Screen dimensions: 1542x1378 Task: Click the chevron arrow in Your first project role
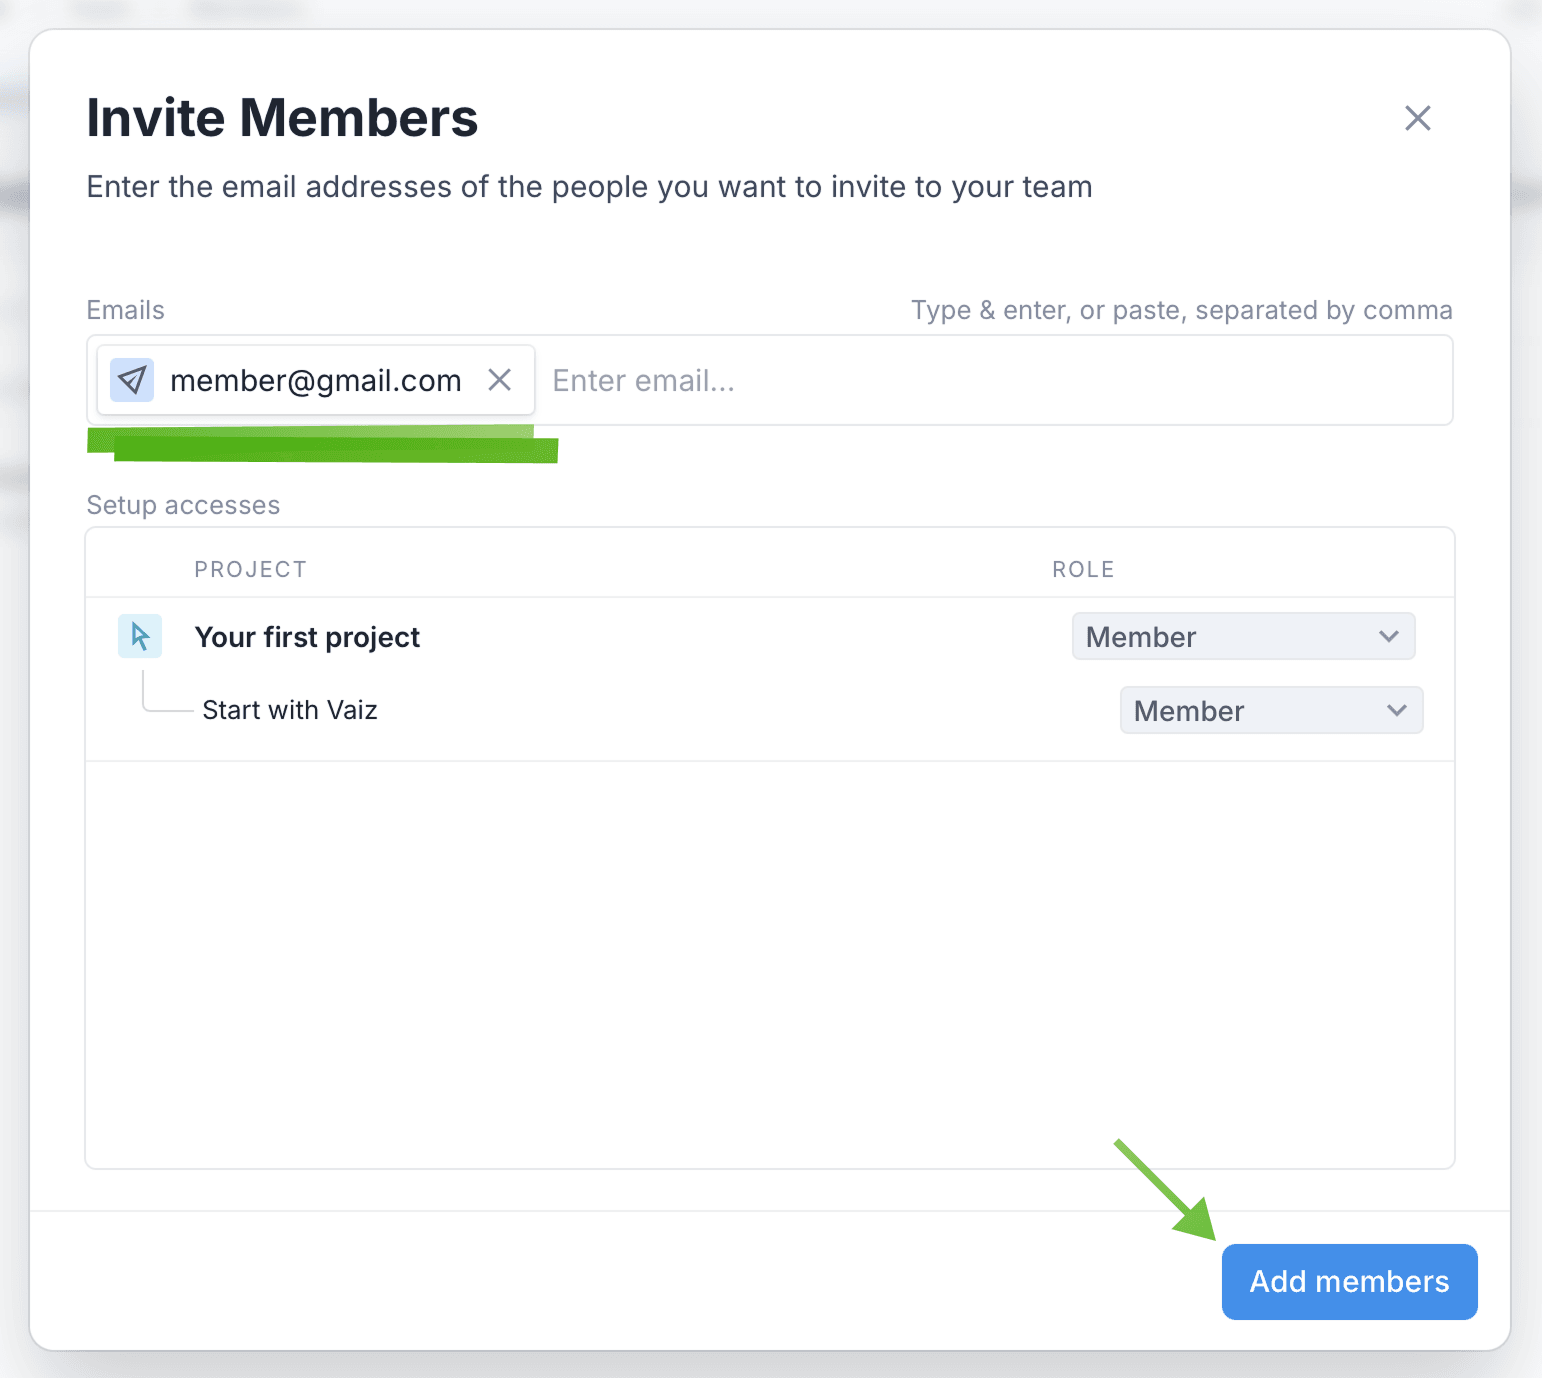point(1388,637)
